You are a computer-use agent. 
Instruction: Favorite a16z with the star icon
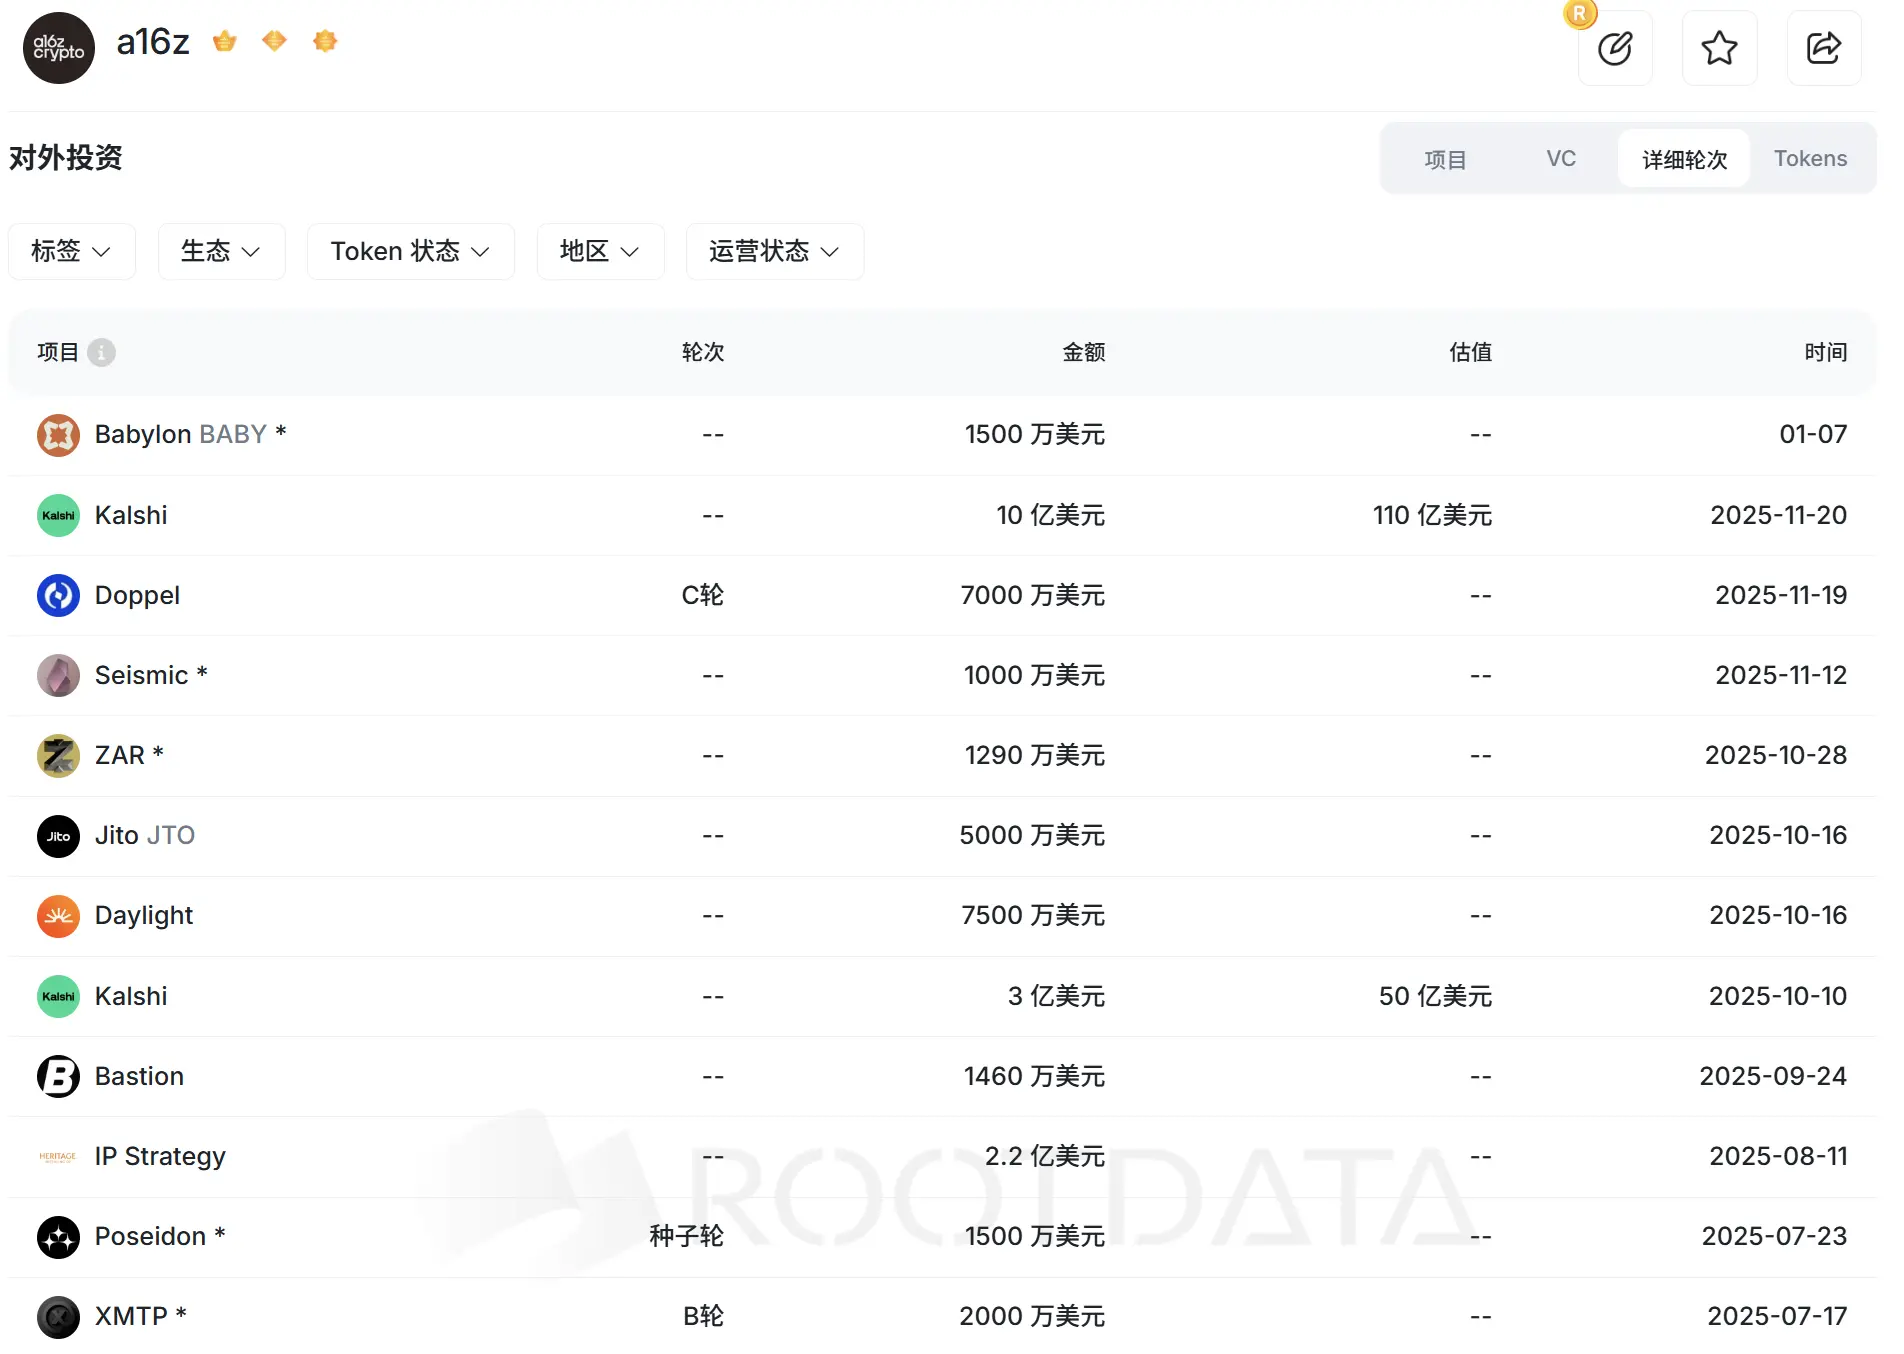point(1719,48)
